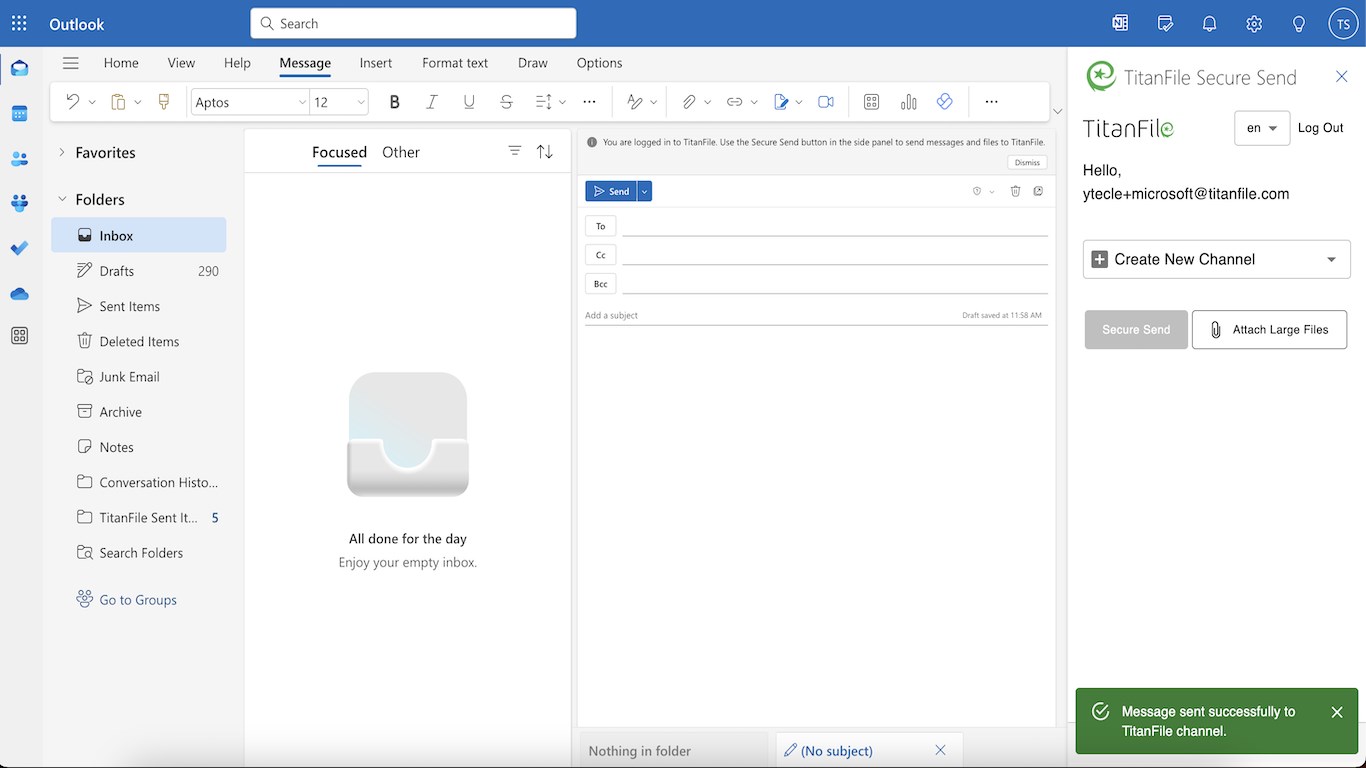The width and height of the screenshot is (1366, 768).
Task: Open Go to Groups link
Action: tap(138, 600)
